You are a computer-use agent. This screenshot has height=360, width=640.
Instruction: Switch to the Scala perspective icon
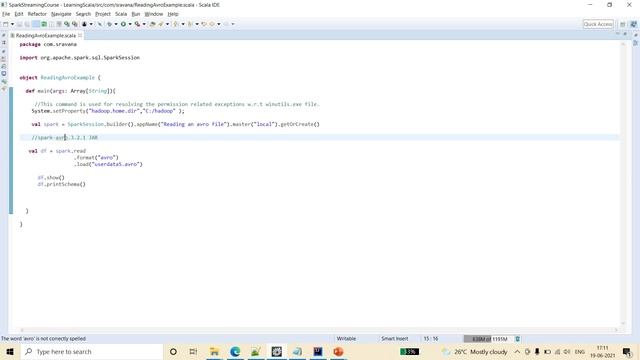633,24
